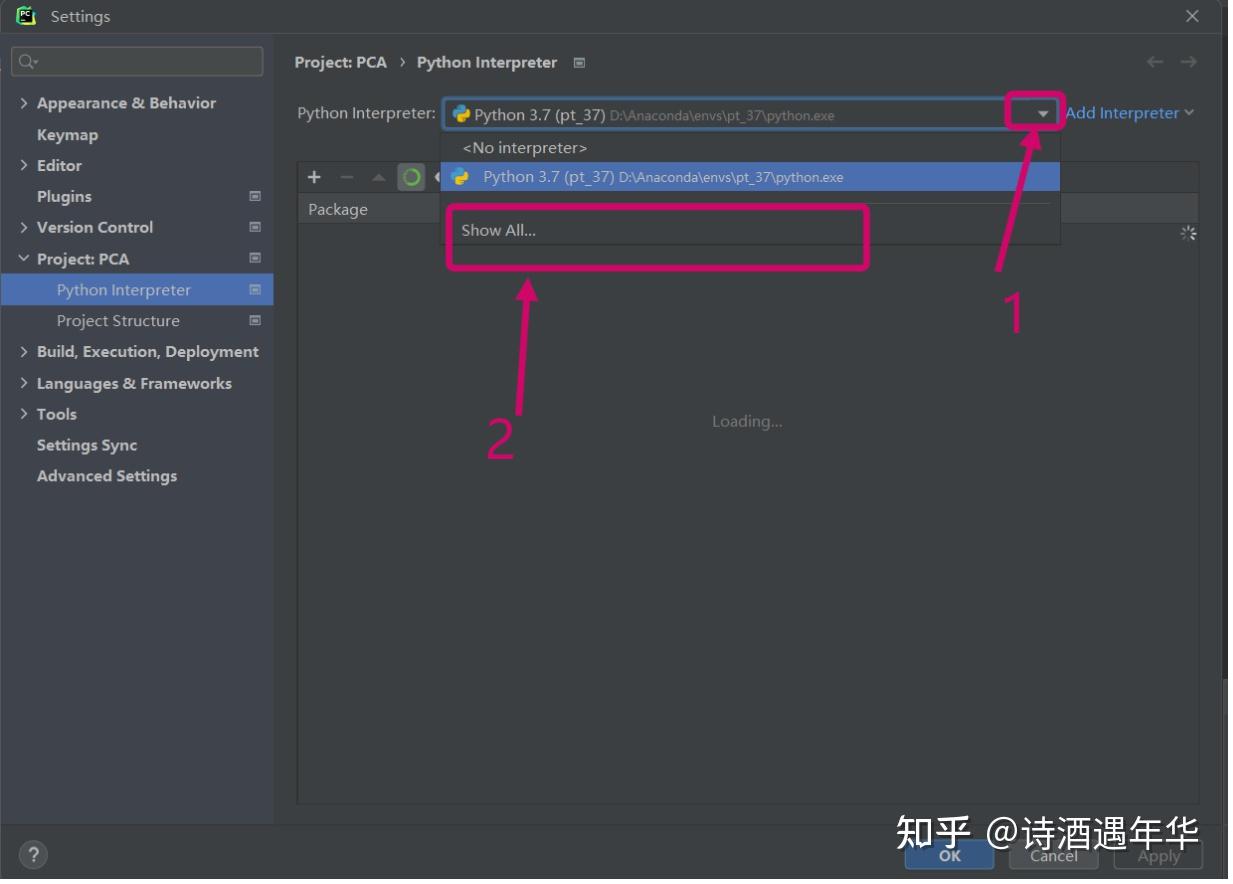Click the search magnifier icon in settings
Screen dimensions: 1233x884
tap(26, 62)
